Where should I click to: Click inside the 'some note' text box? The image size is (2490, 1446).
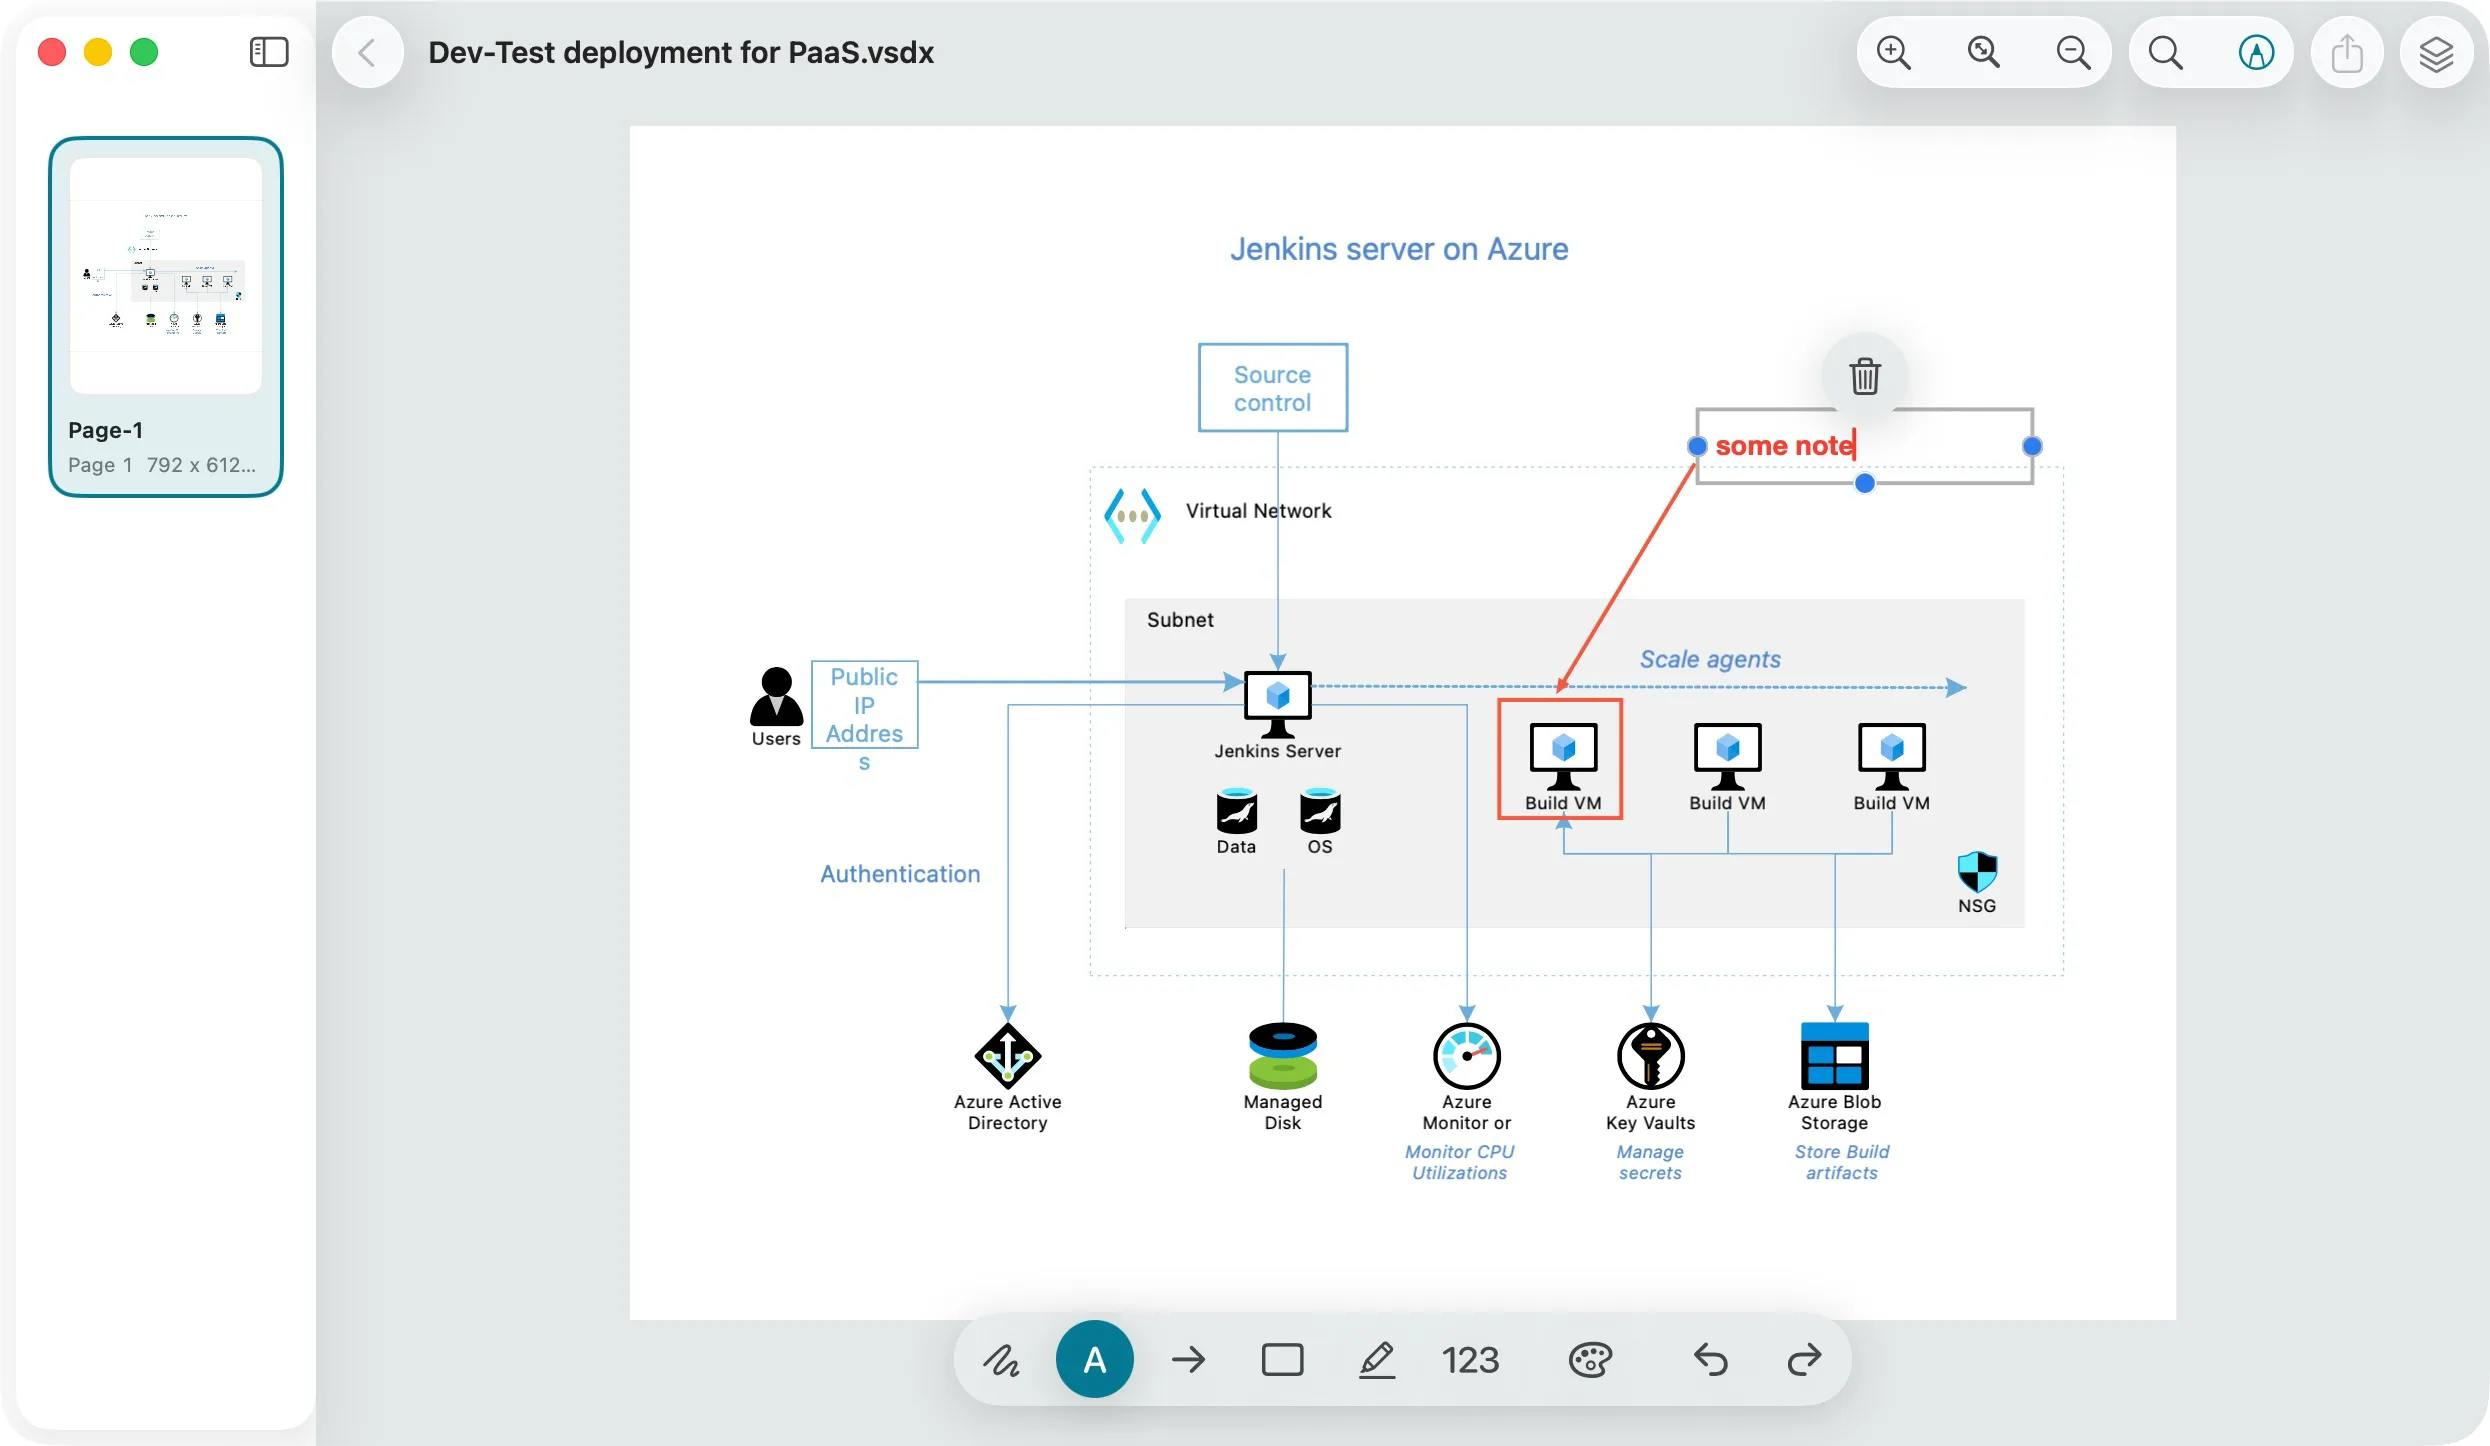(1864, 446)
